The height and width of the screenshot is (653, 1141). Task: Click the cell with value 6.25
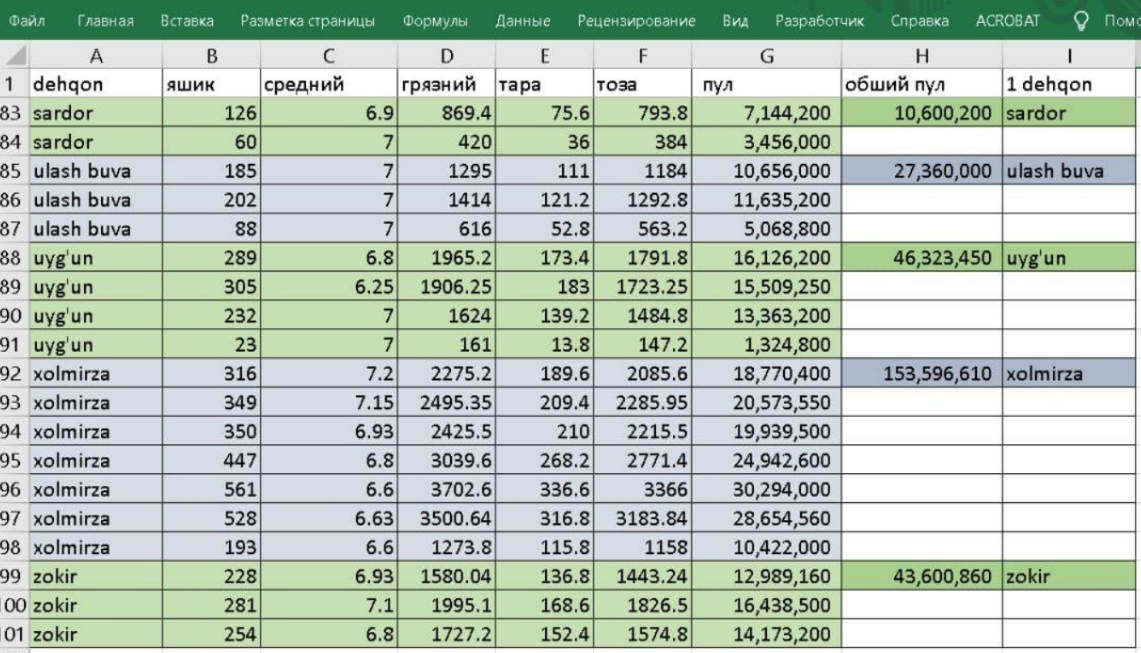(x=328, y=287)
